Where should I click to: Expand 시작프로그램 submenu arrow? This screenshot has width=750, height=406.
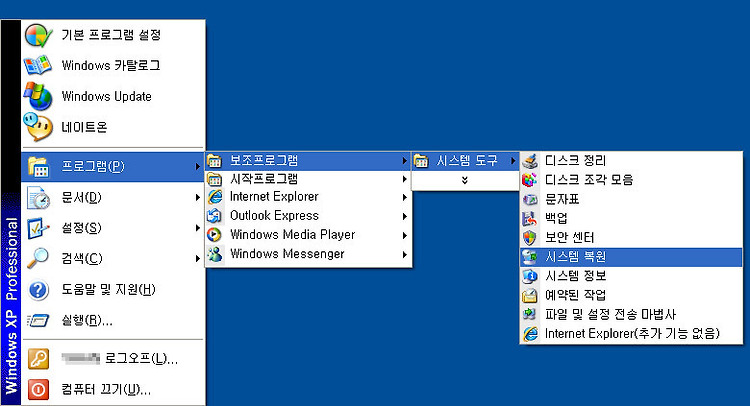[405, 179]
